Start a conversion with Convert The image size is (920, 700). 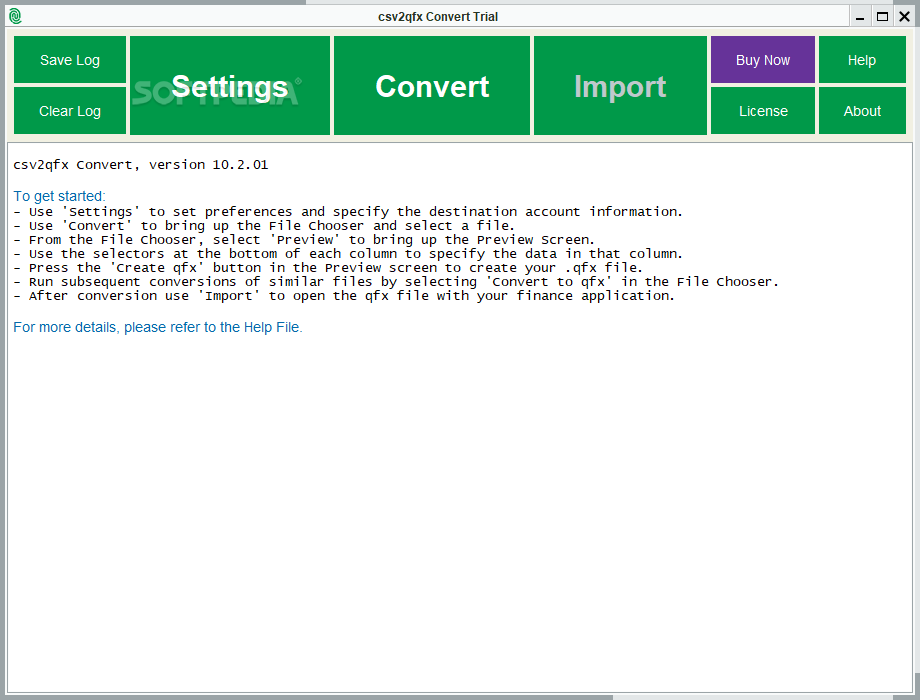pyautogui.click(x=432, y=86)
